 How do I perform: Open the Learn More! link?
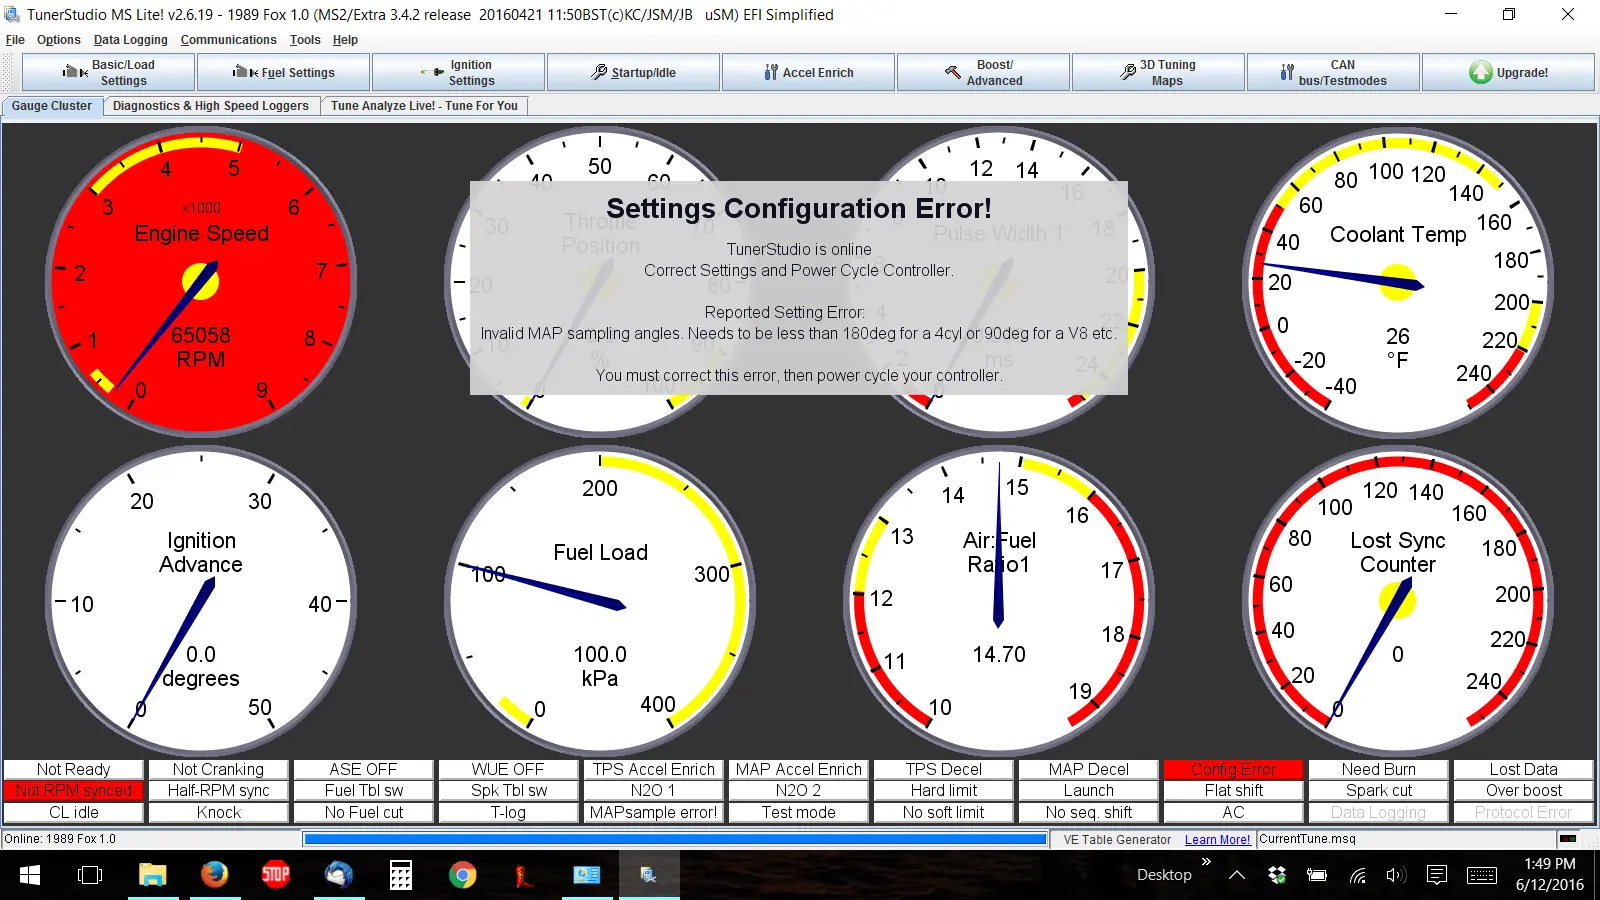pyautogui.click(x=1217, y=840)
